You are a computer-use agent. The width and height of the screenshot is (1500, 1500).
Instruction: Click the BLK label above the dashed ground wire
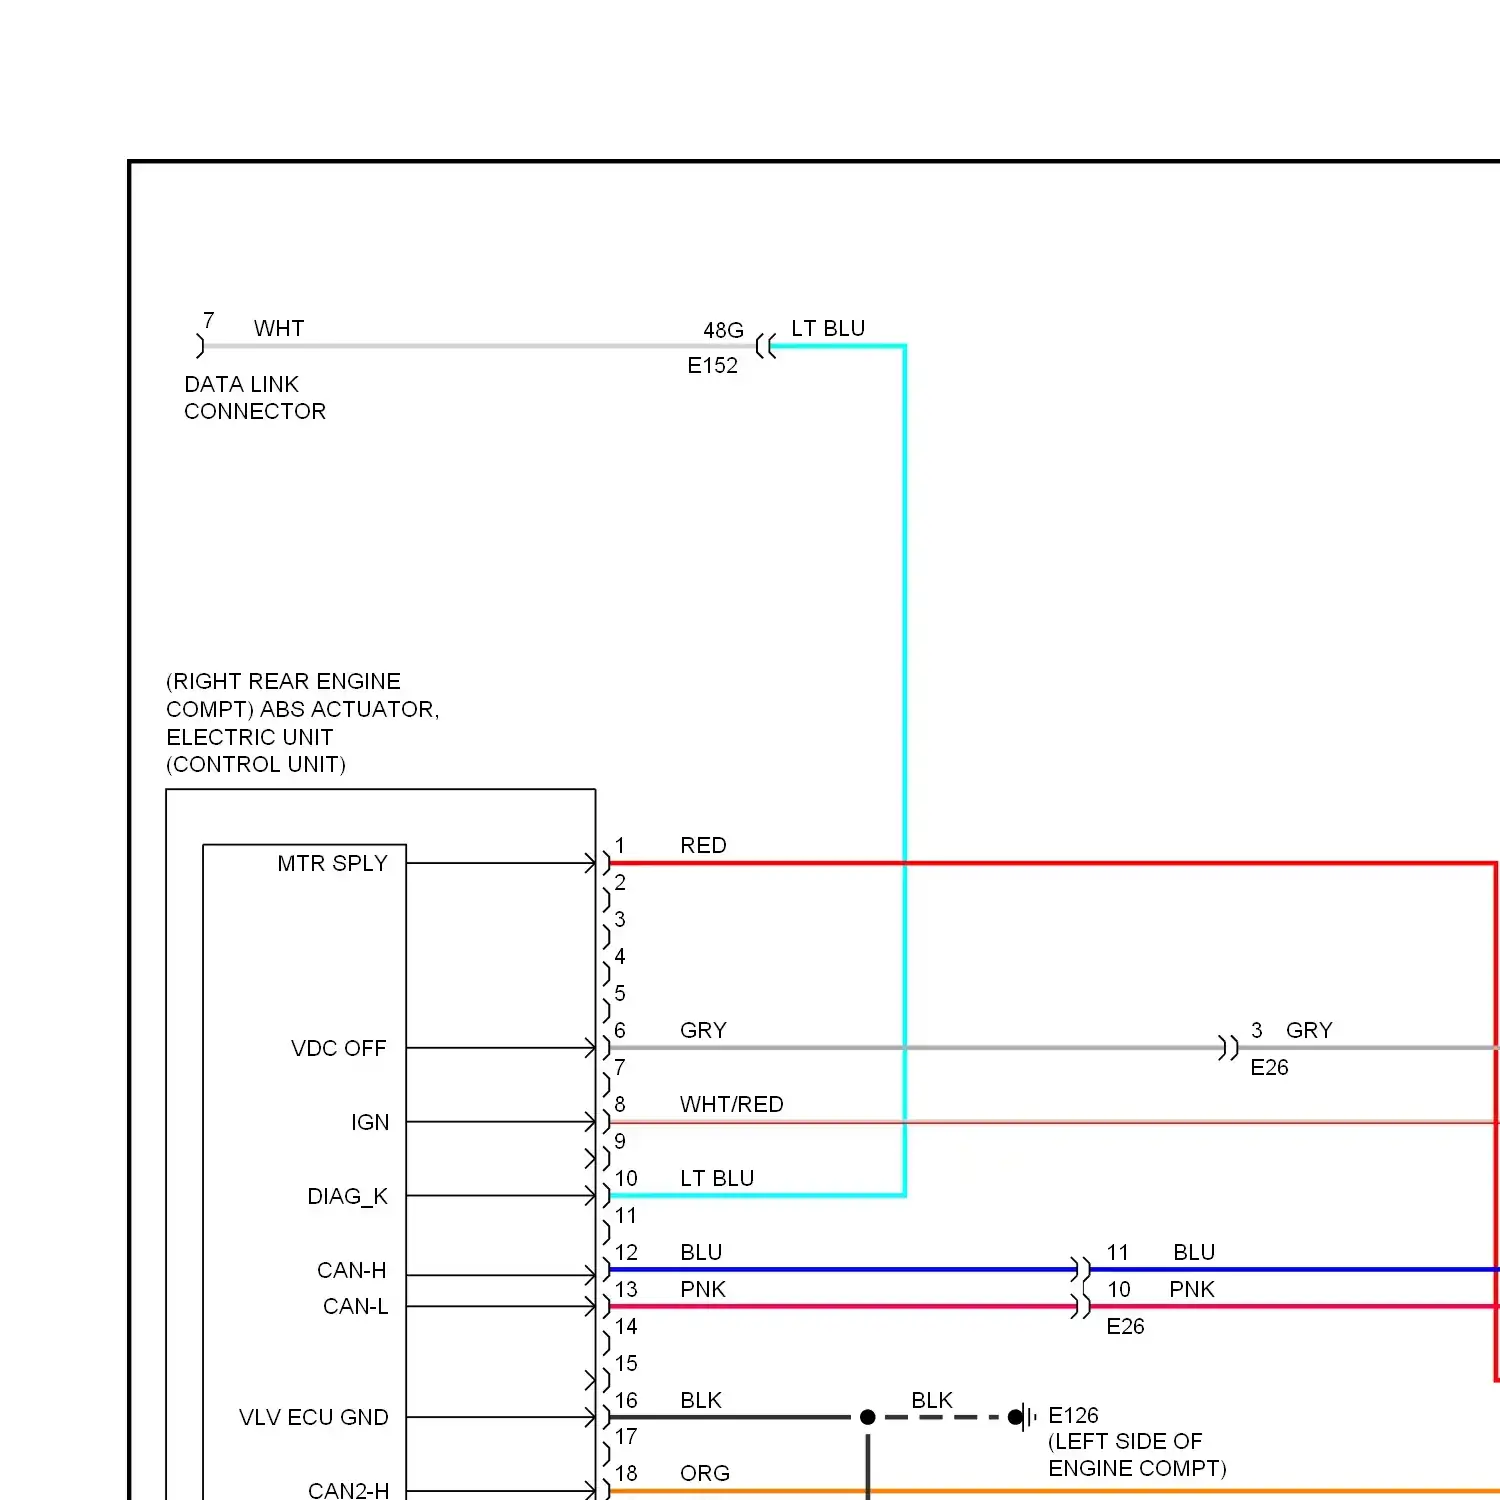[x=932, y=1401]
